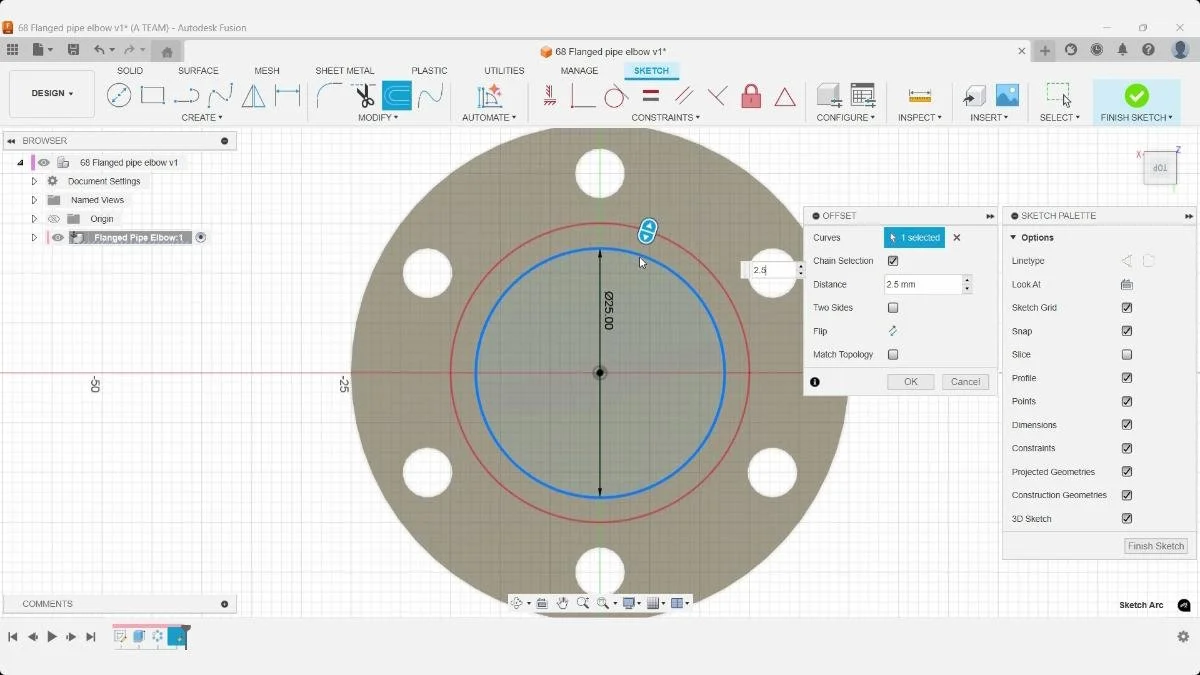Click the highlighted Offset tool icon
This screenshot has height=675, width=1200.
pyautogui.click(x=397, y=96)
